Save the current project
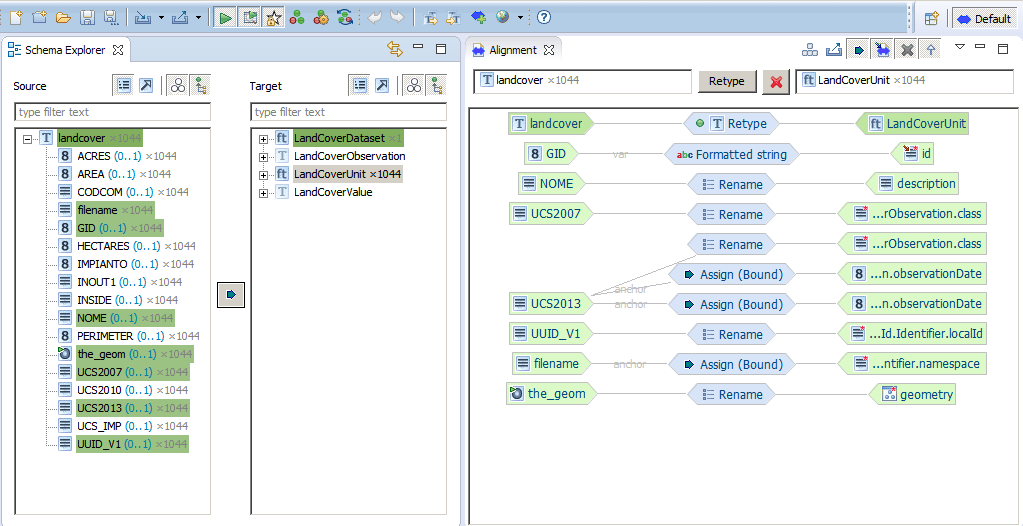Image resolution: width=1023 pixels, height=526 pixels. click(87, 18)
